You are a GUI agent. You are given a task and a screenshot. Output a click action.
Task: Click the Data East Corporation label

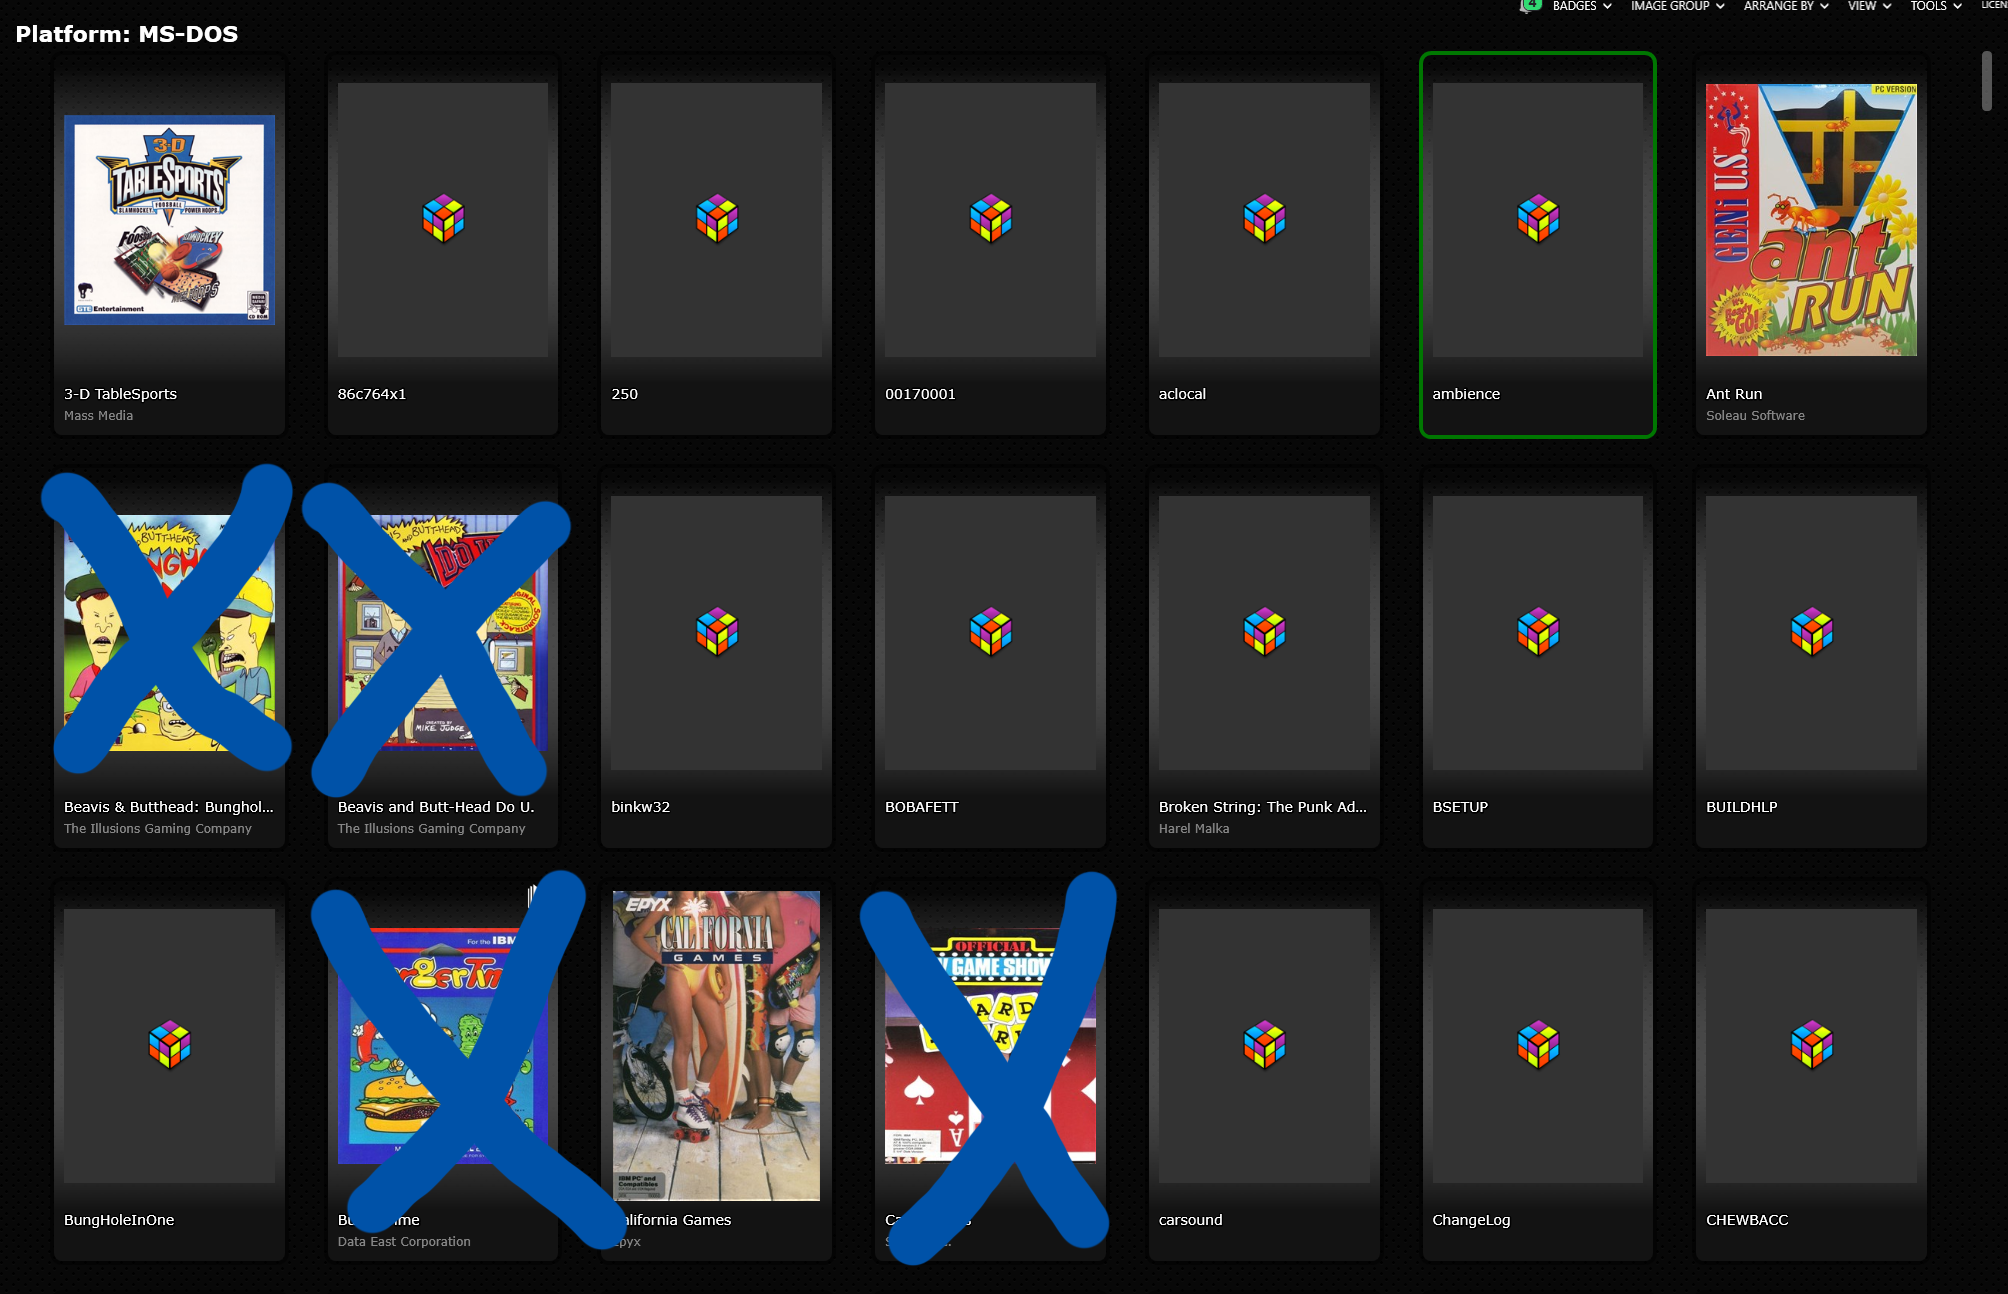(x=404, y=1242)
